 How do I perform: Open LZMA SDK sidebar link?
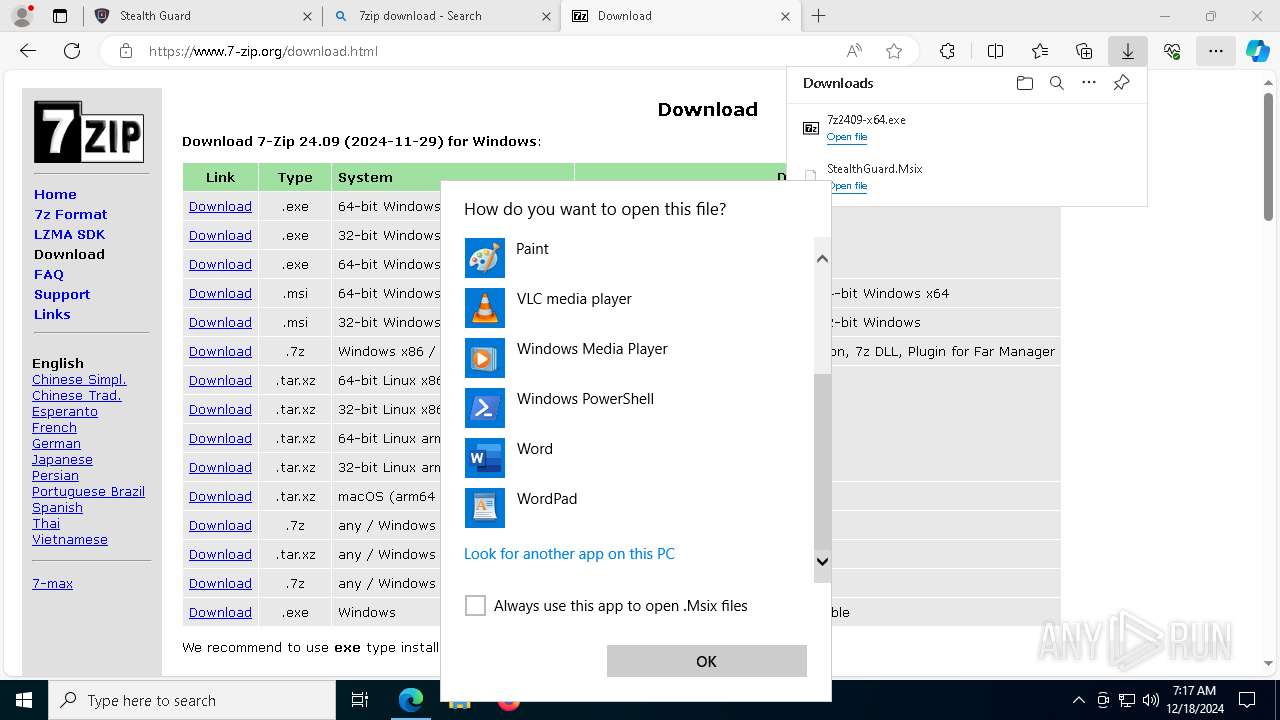(69, 234)
